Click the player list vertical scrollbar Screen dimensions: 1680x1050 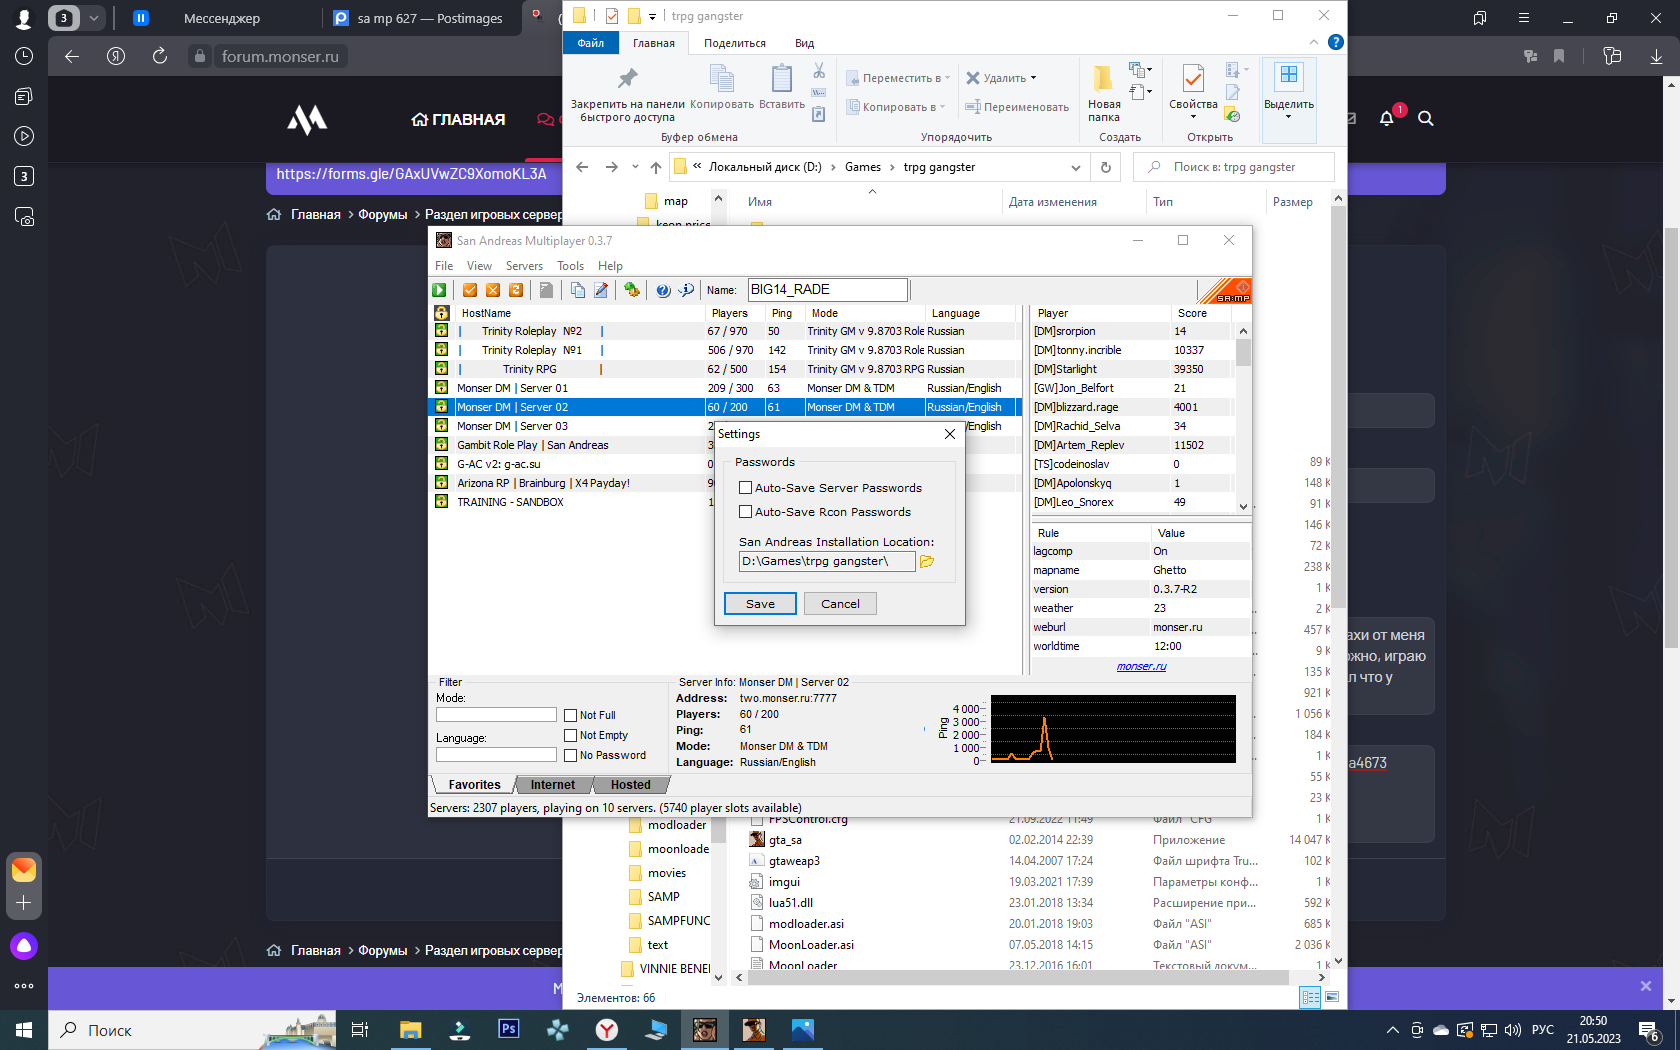pos(1243,417)
